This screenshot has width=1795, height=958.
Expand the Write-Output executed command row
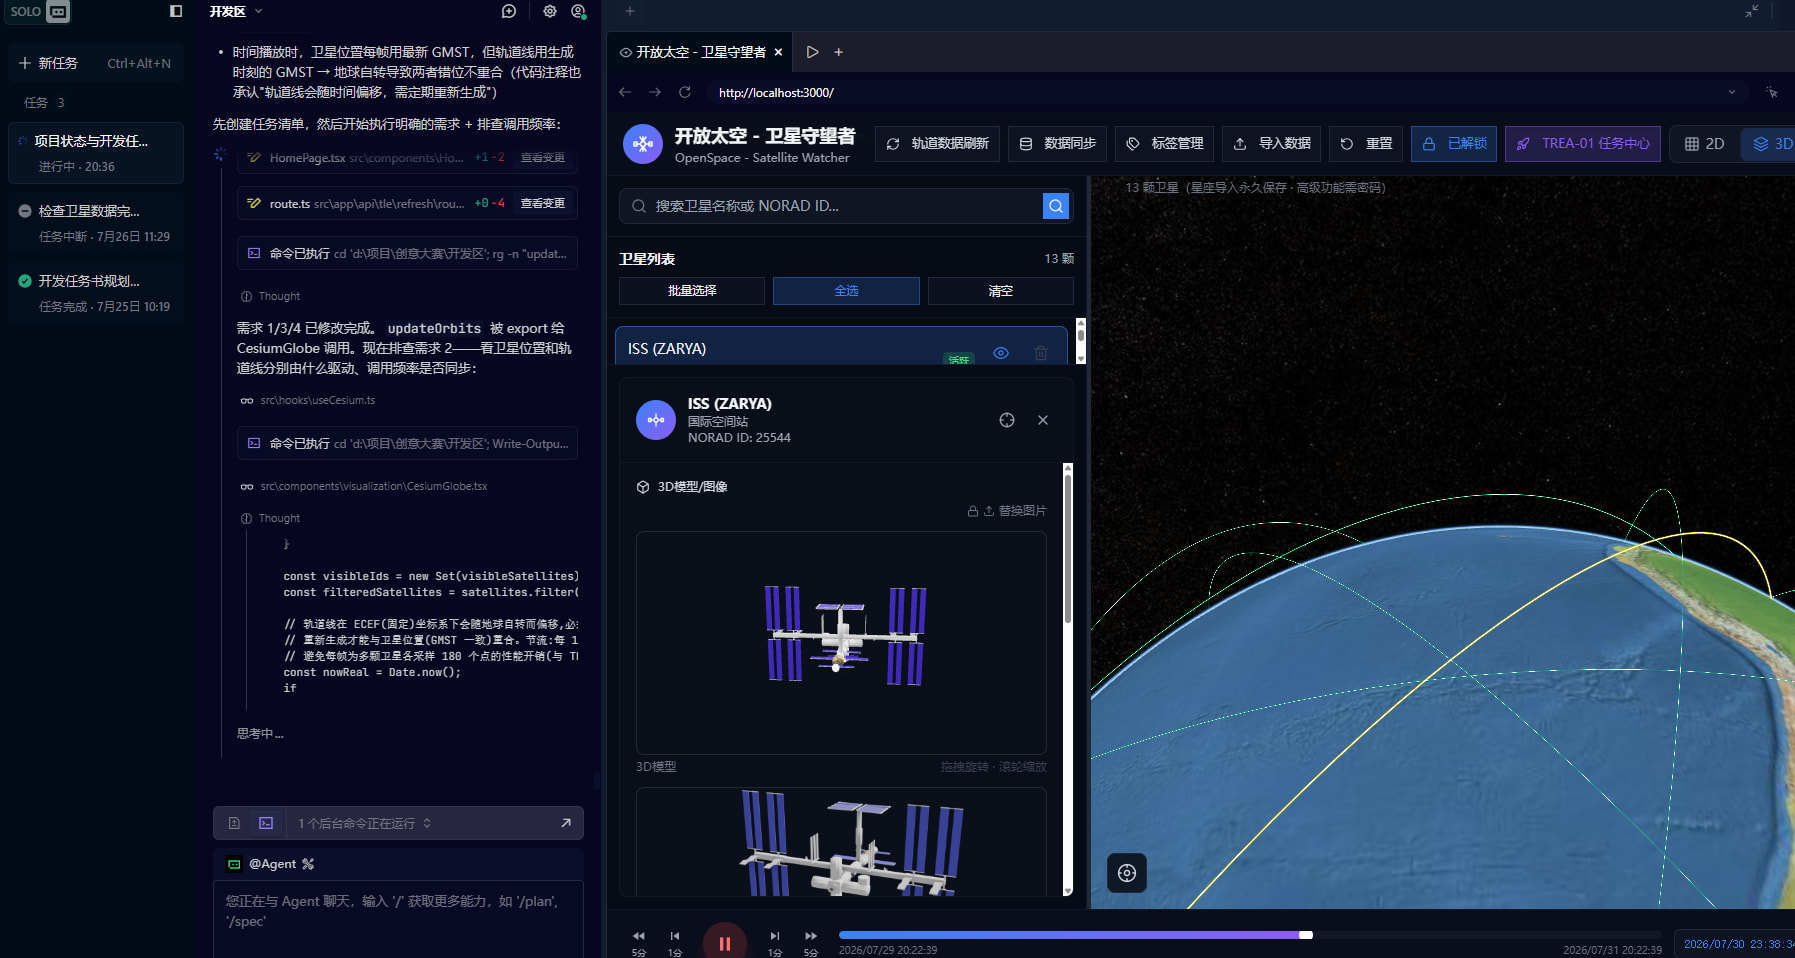407,443
